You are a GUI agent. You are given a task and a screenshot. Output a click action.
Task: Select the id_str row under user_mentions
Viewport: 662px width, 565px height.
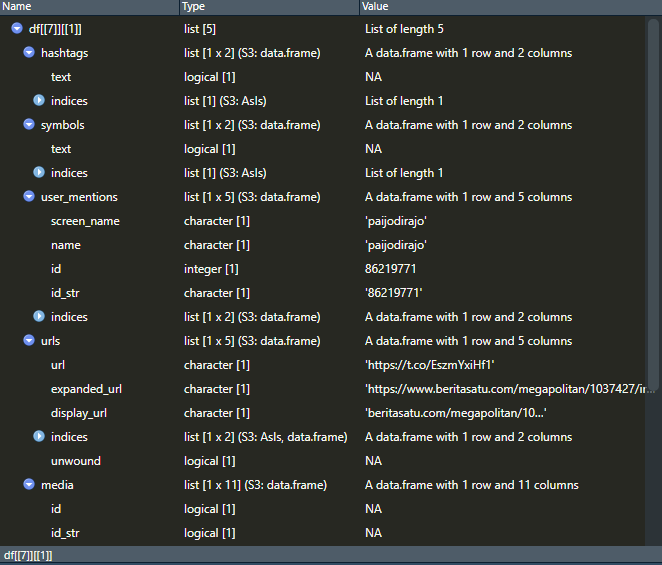pos(322,293)
